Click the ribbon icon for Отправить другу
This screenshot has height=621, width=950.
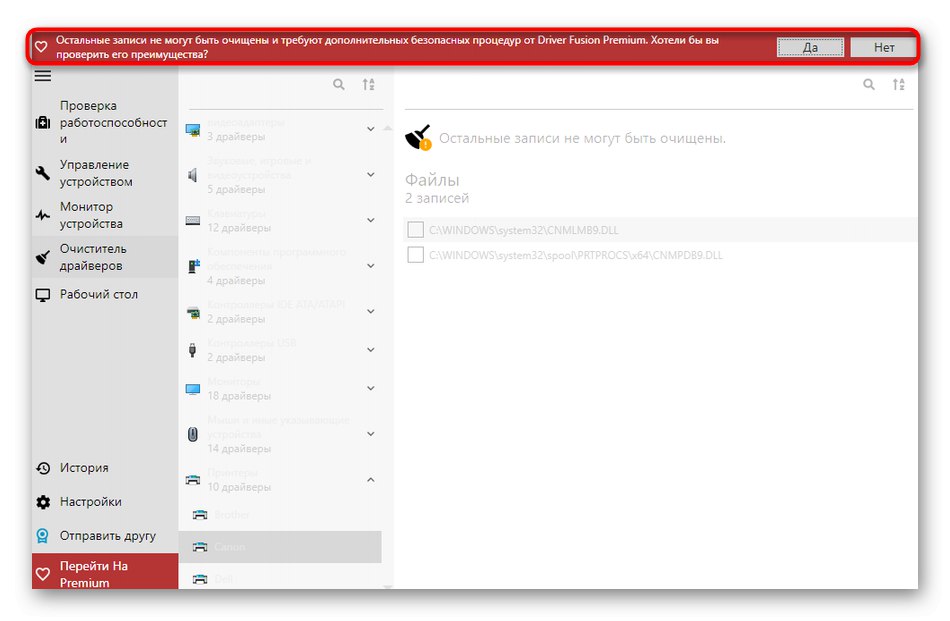[x=42, y=536]
